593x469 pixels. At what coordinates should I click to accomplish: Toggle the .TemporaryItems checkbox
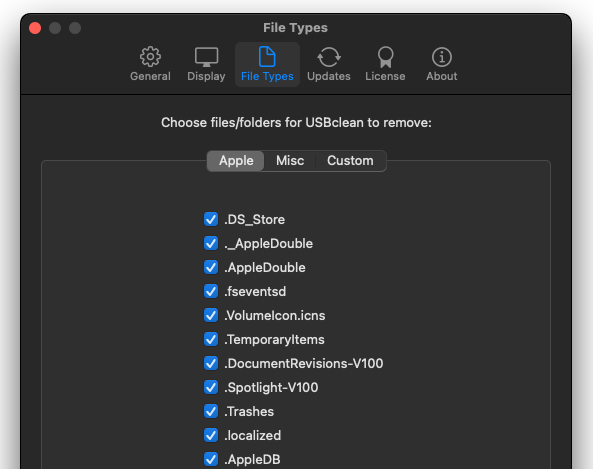211,339
